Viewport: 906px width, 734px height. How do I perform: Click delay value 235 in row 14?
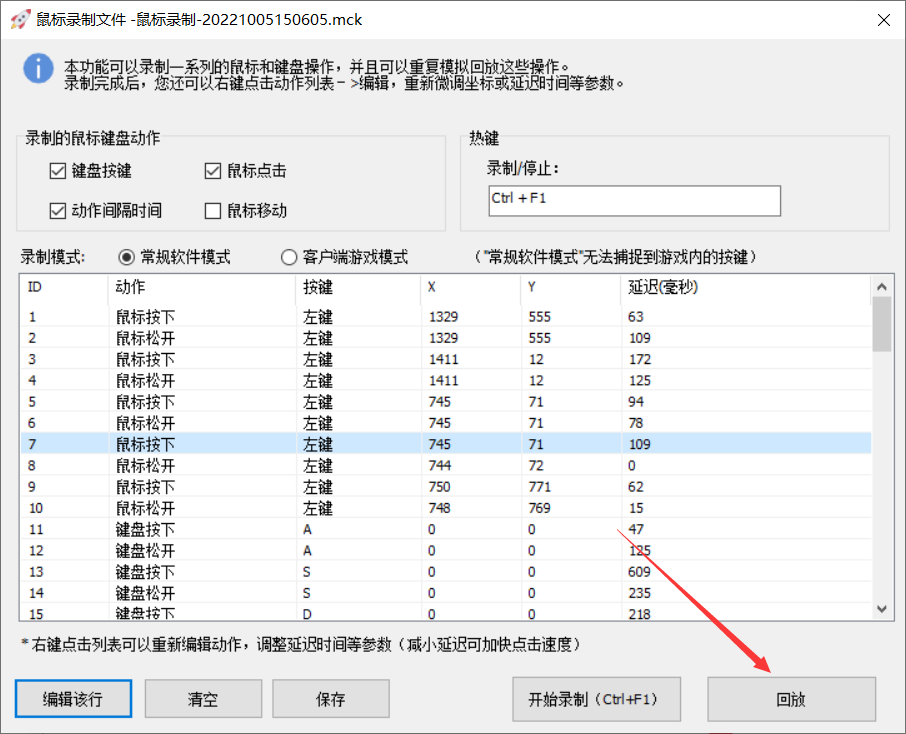point(640,594)
